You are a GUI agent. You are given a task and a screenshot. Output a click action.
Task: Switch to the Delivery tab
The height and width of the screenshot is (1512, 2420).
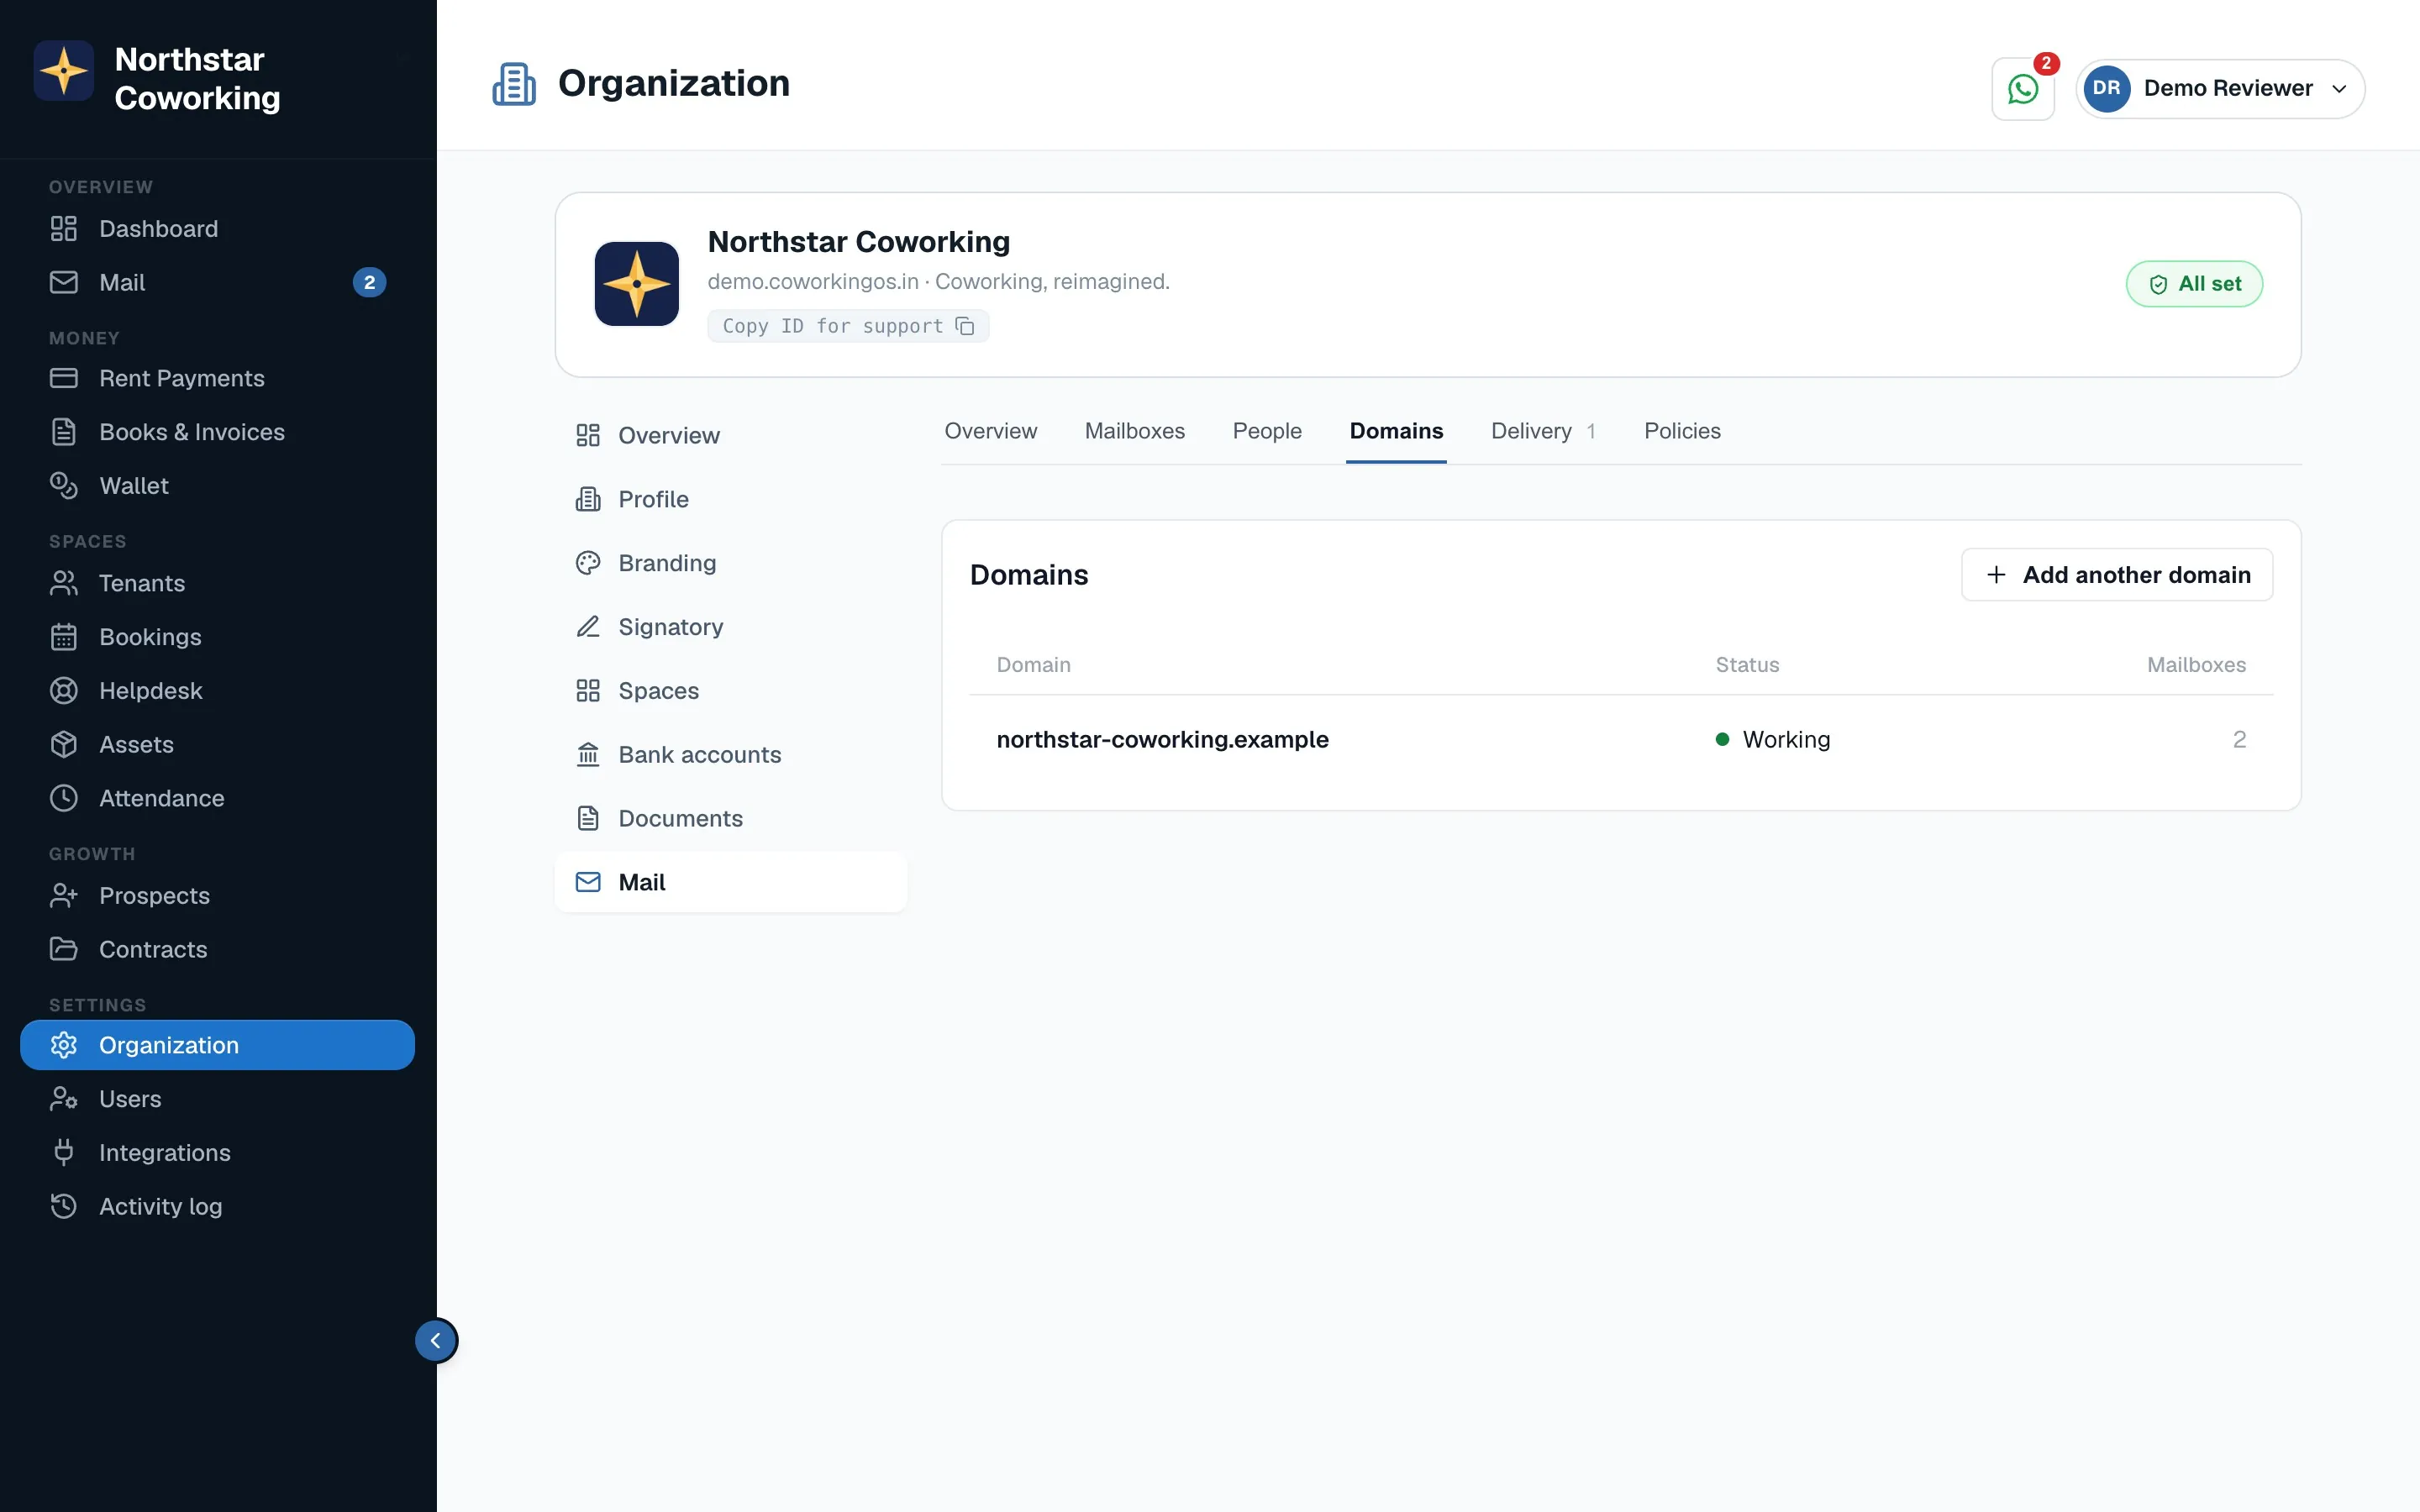[x=1542, y=431]
